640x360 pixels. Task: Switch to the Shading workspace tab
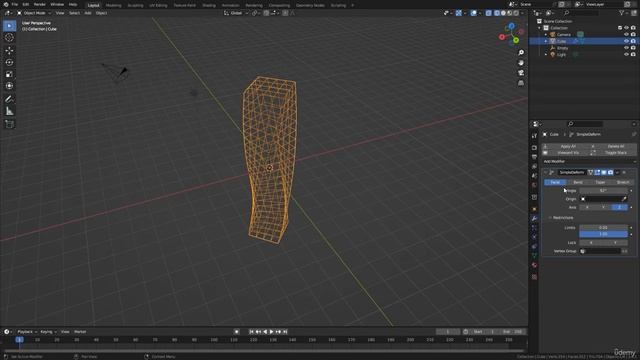point(209,5)
